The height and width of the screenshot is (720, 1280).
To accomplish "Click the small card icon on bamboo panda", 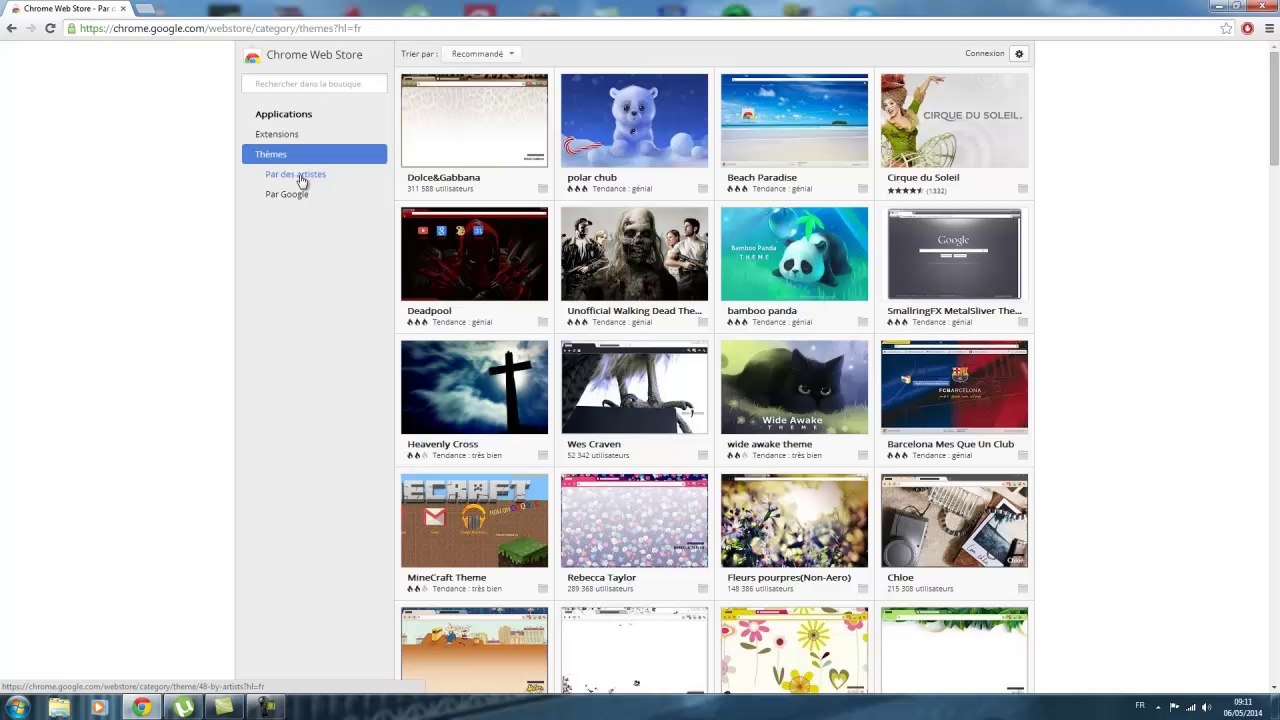I will pyautogui.click(x=862, y=322).
